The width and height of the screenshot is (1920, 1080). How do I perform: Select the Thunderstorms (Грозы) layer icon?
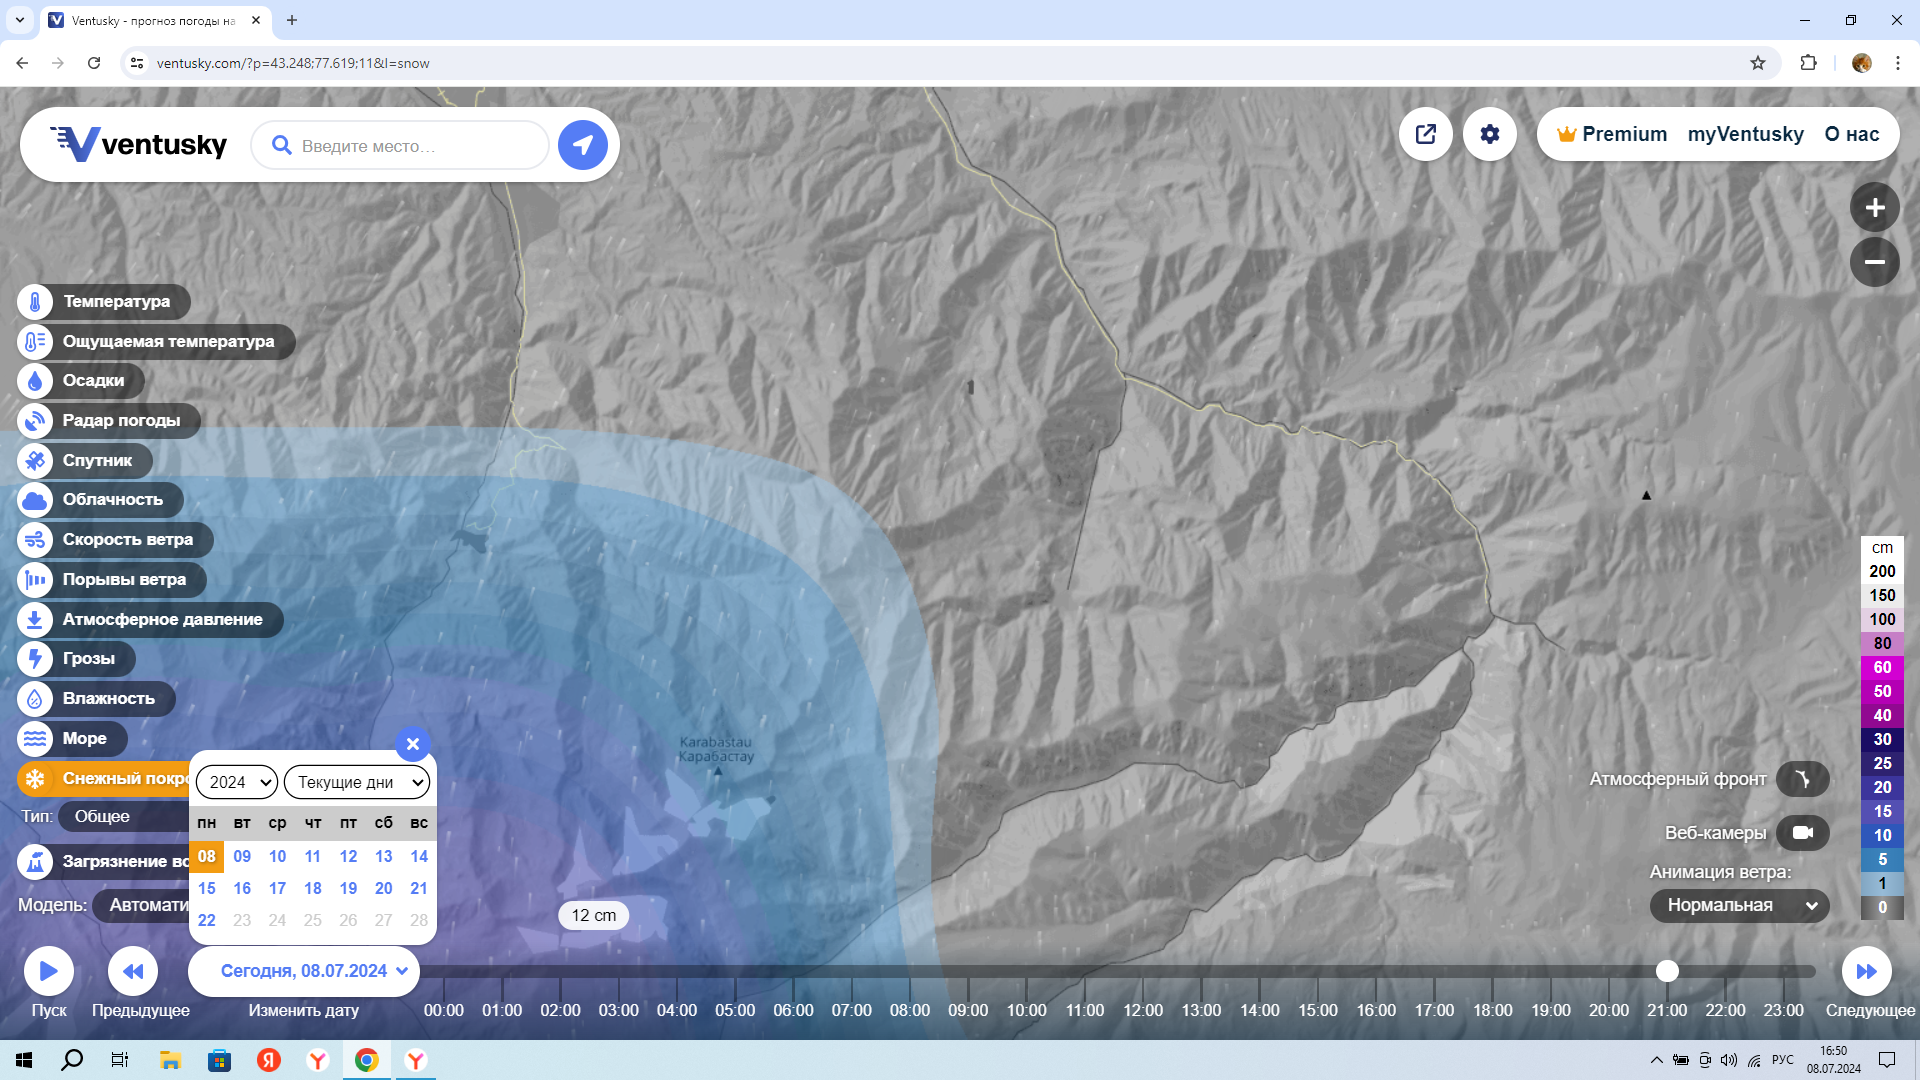point(35,659)
